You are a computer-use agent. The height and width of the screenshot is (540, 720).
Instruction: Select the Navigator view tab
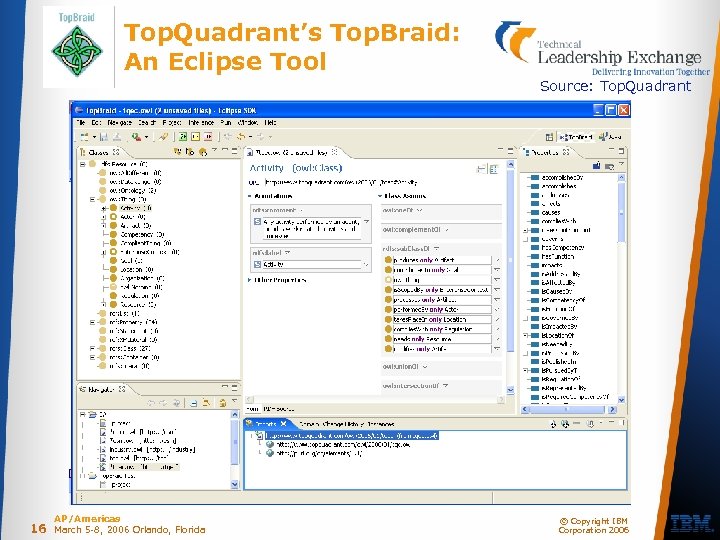pyautogui.click(x=103, y=389)
